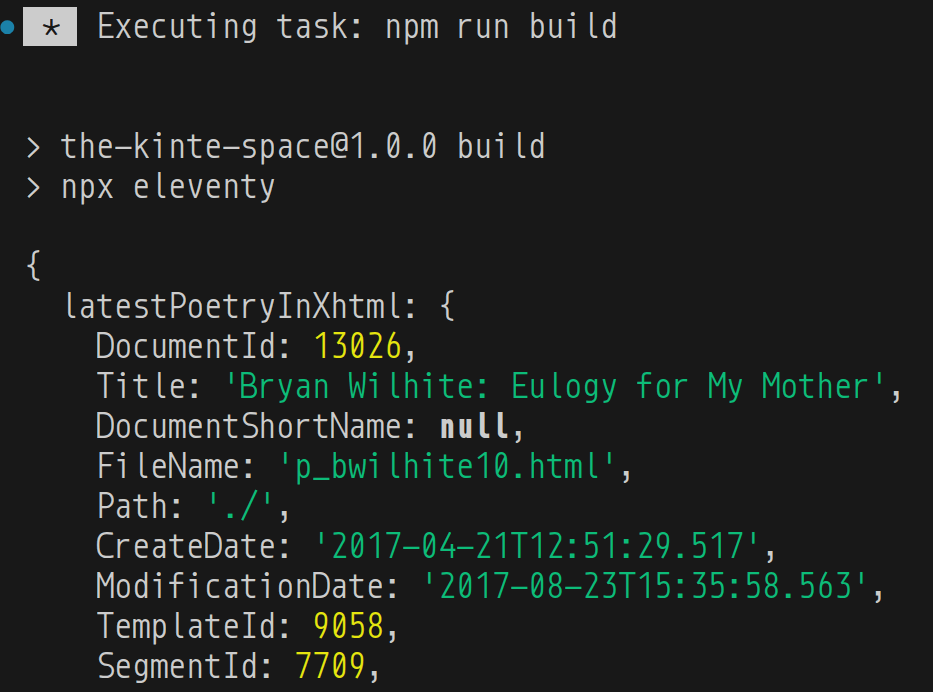Click the 'FileName:' key label
This screenshot has height=692, width=933.
[176, 466]
